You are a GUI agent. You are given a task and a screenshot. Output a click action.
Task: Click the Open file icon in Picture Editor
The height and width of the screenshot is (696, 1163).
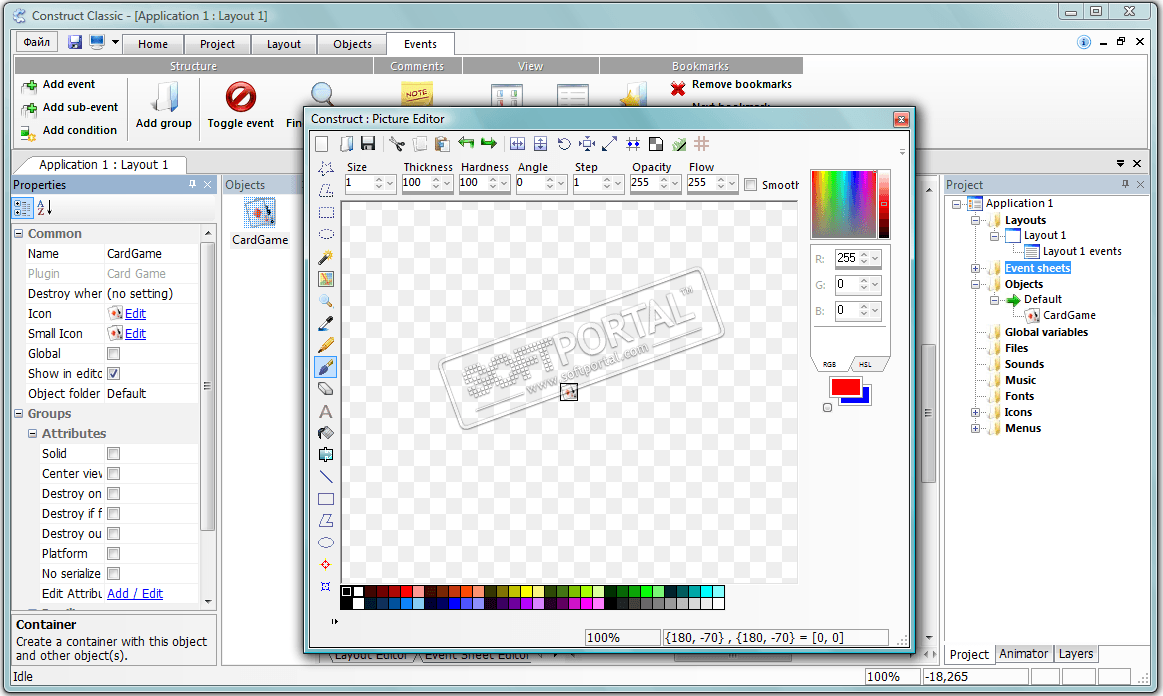[x=346, y=144]
